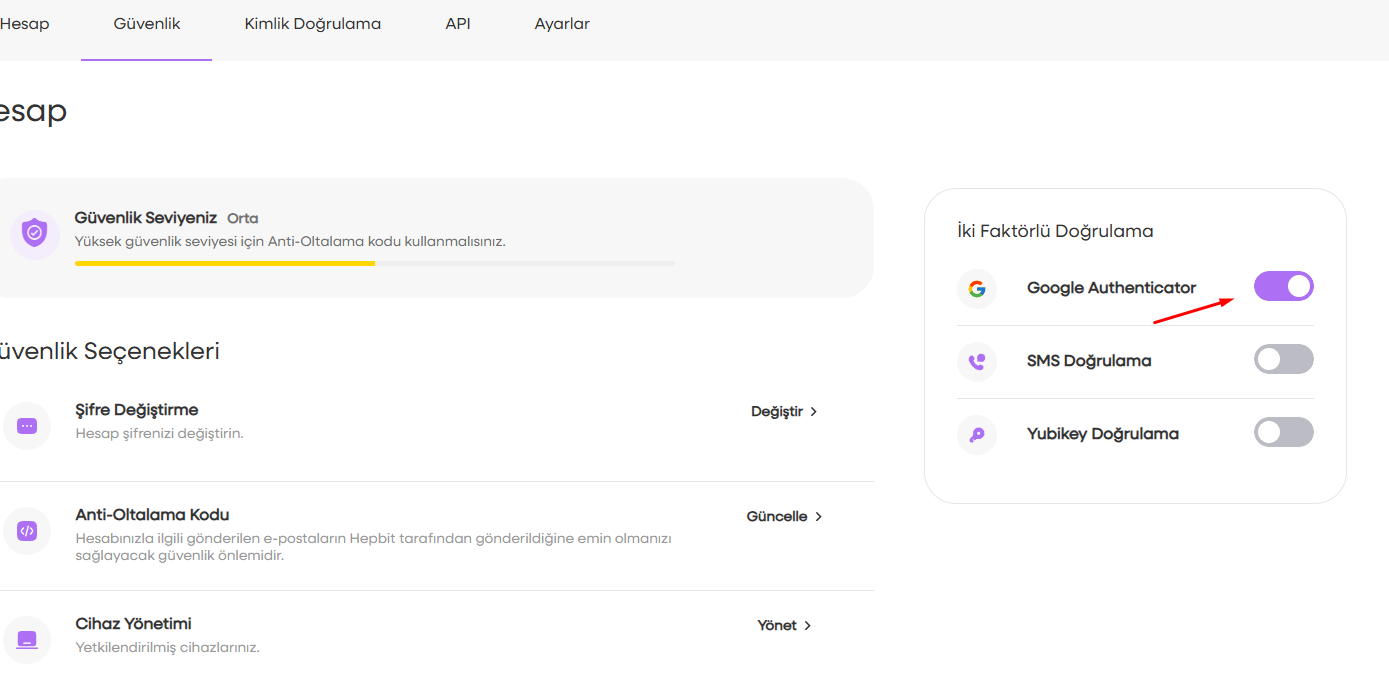1389x700 pixels.
Task: Click the Google logo icon
Action: tap(977, 289)
